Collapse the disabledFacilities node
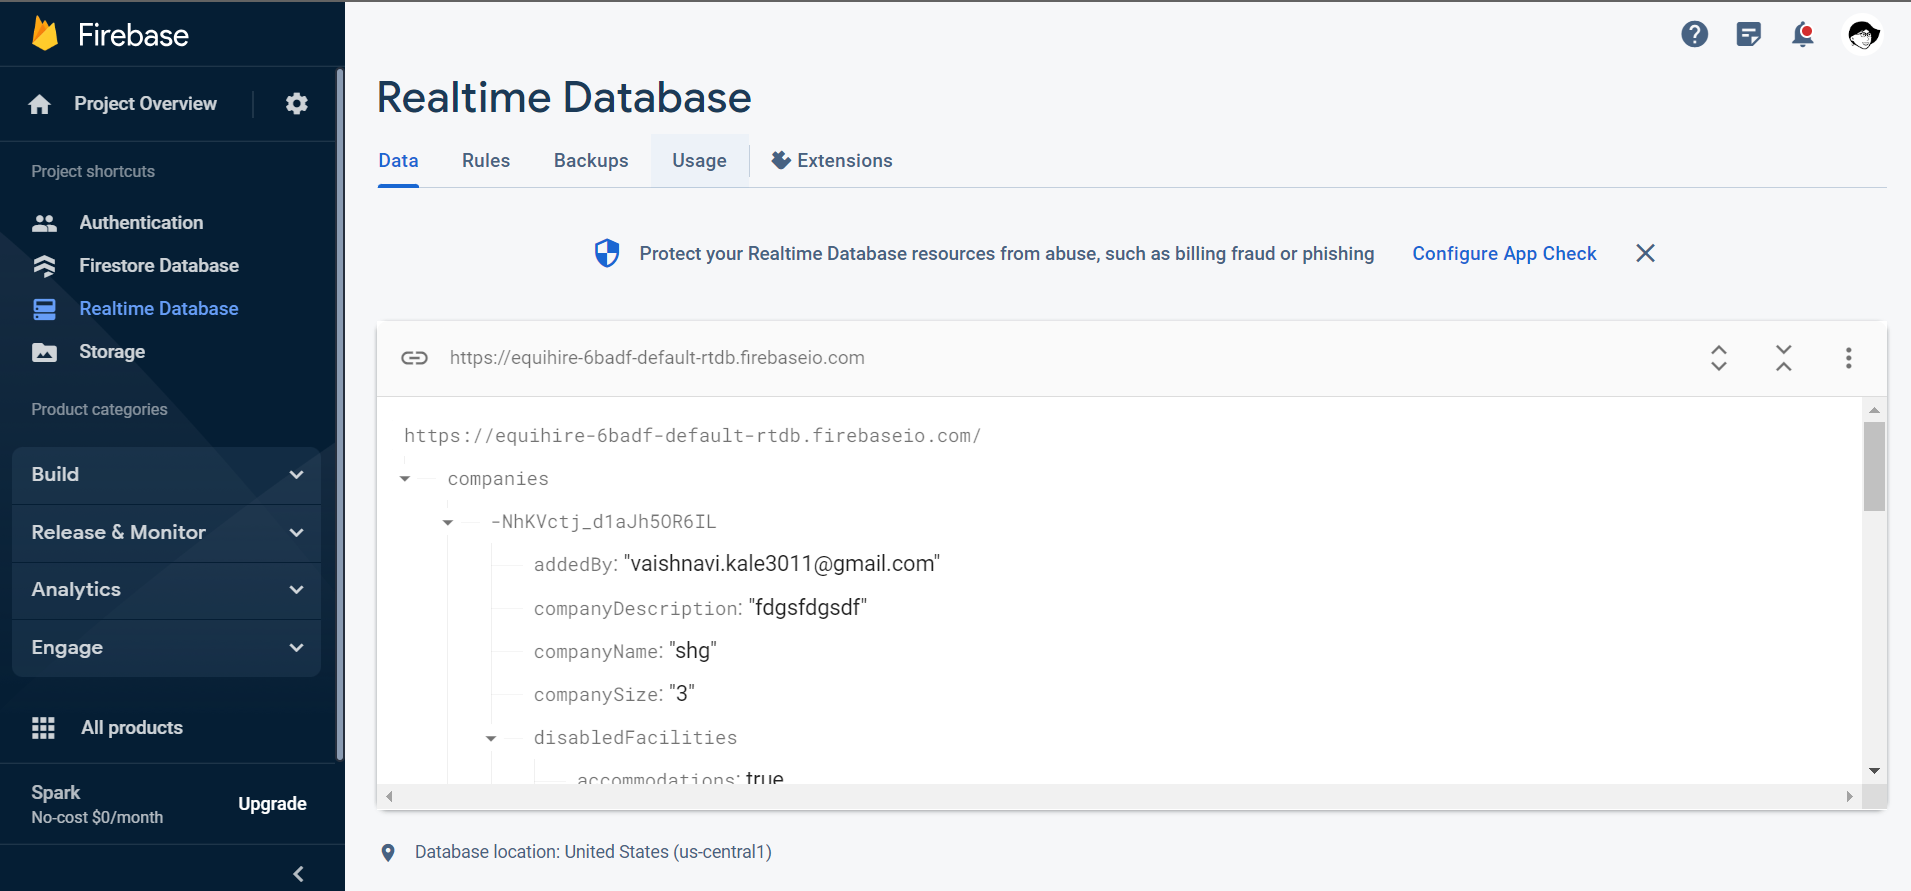This screenshot has width=1911, height=891. click(x=491, y=738)
